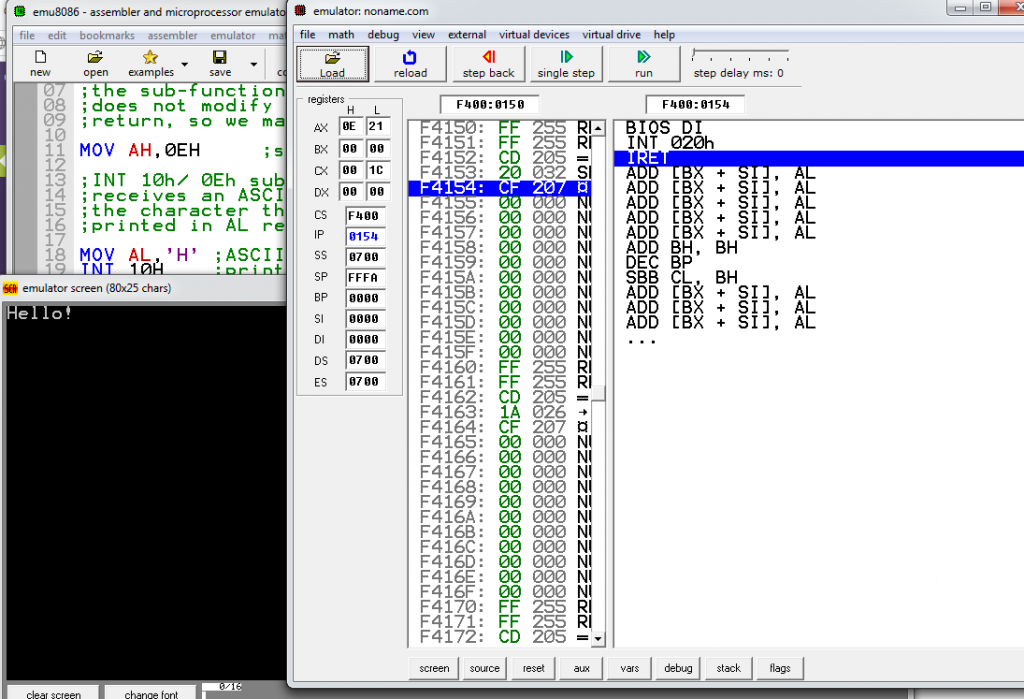Select memory row F4170
This screenshot has height=699, width=1024.
(x=500, y=607)
